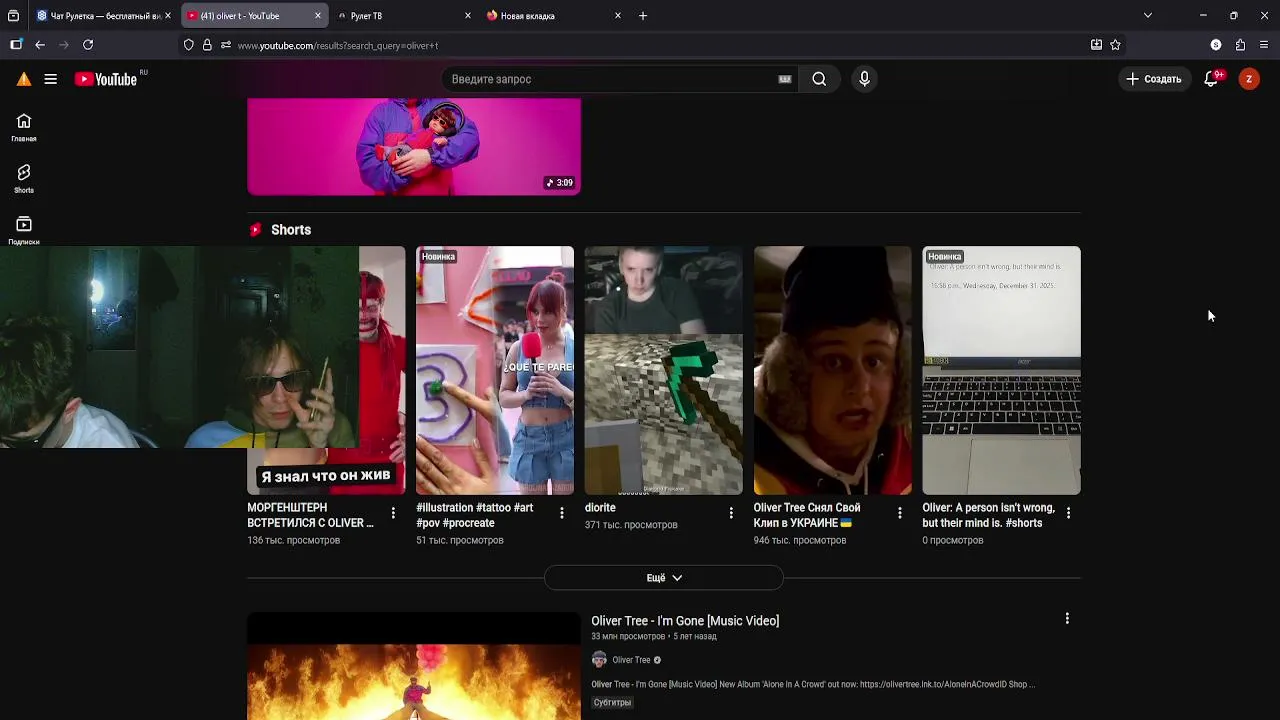The height and width of the screenshot is (720, 1280).
Task: Play the I'm Gone fire thumbnail
Action: click(414, 666)
